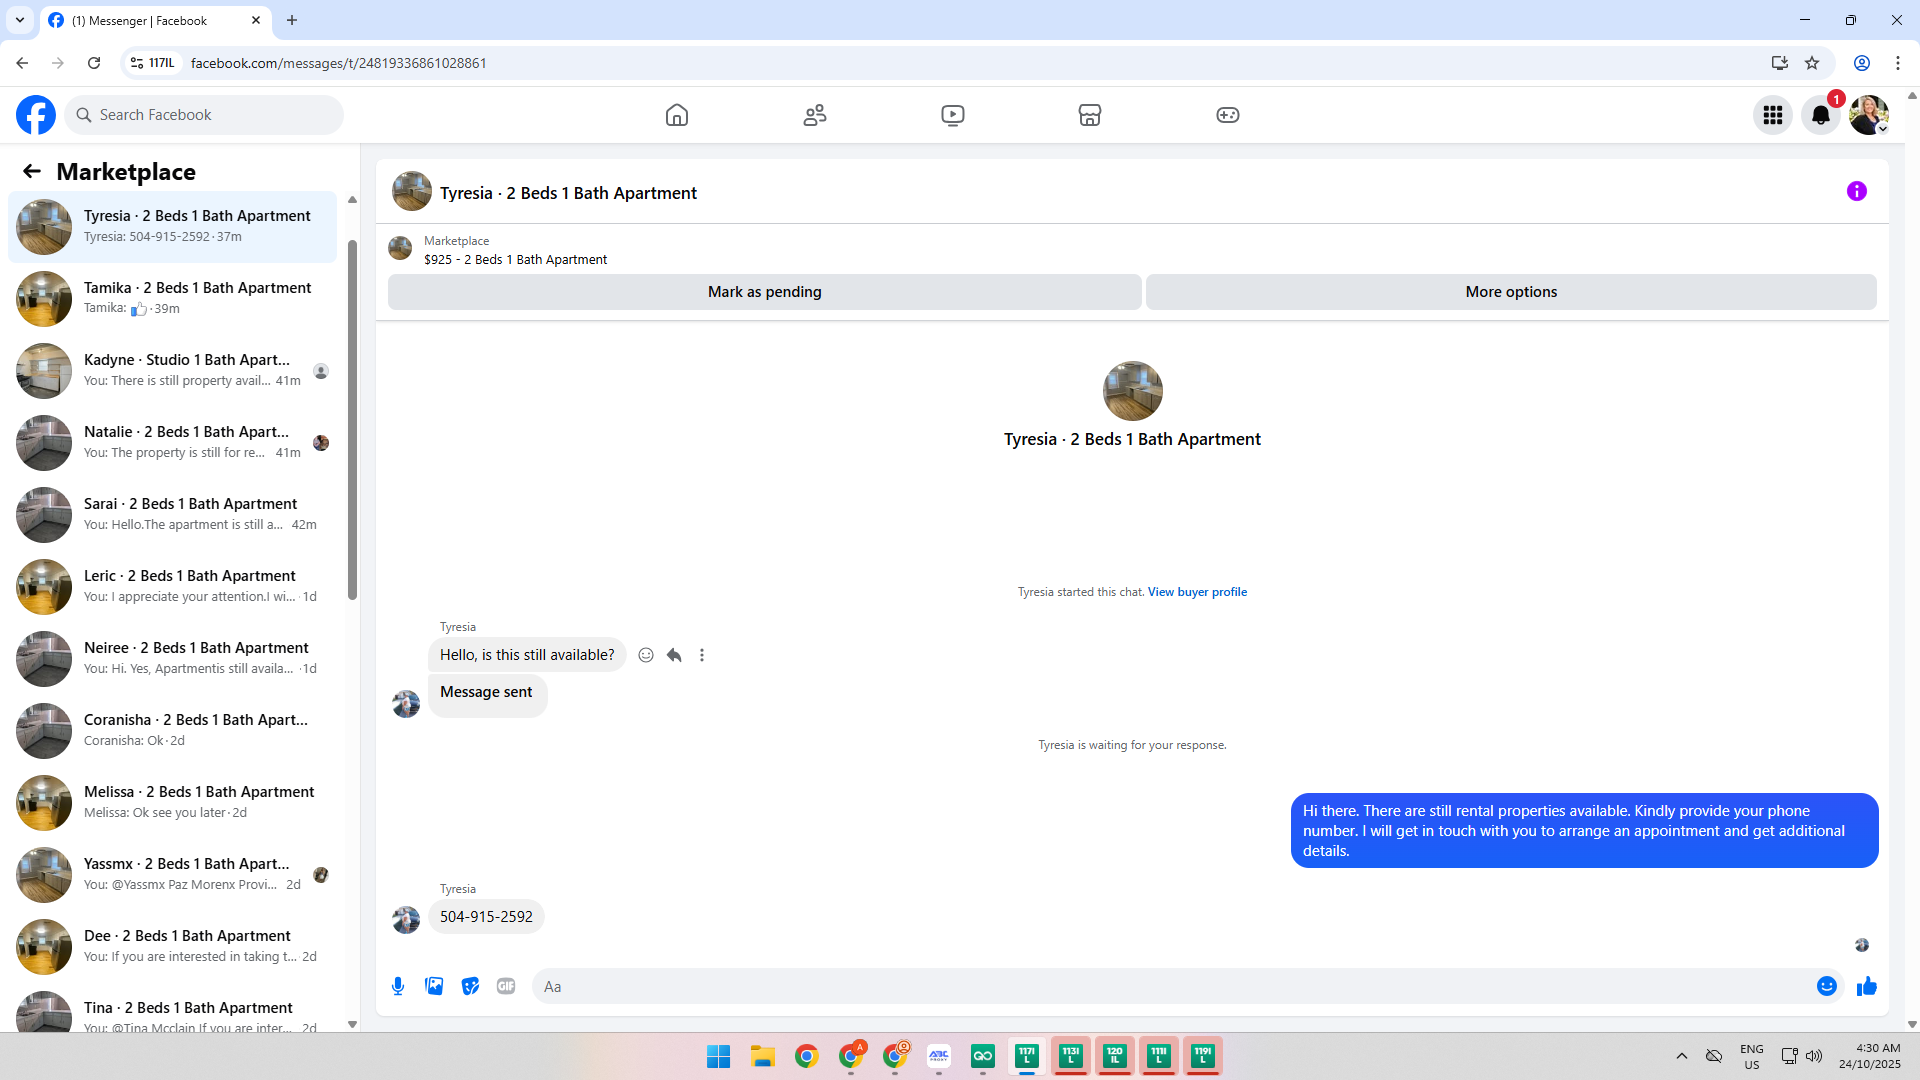1920x1080 pixels.
Task: Click the browser Back button
Action: (22, 63)
